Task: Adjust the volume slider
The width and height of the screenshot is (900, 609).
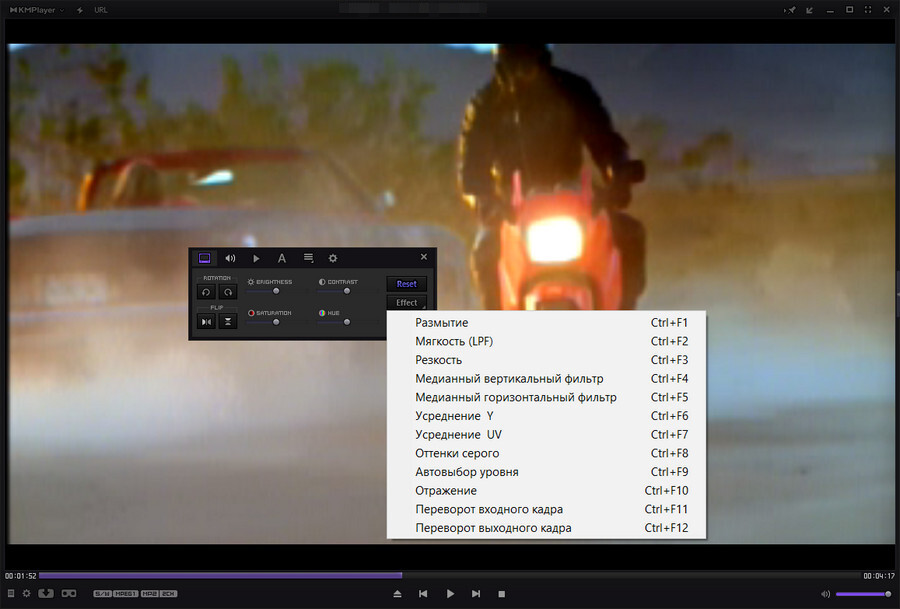Action: [863, 594]
